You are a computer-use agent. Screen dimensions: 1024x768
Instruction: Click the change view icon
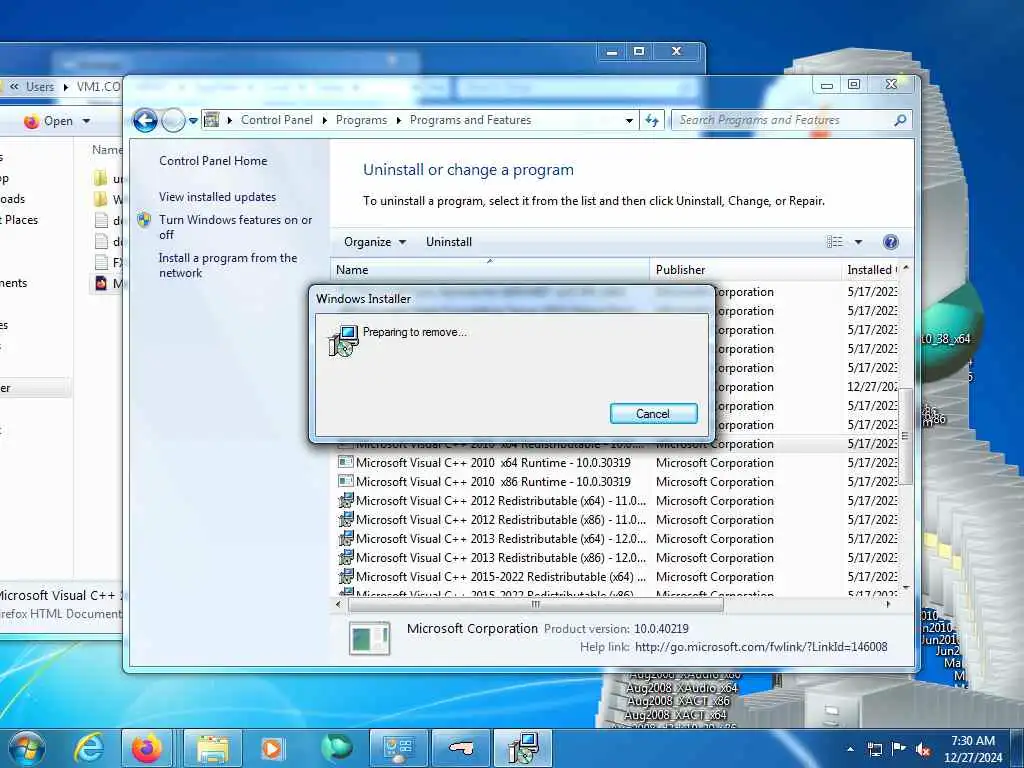pos(835,242)
